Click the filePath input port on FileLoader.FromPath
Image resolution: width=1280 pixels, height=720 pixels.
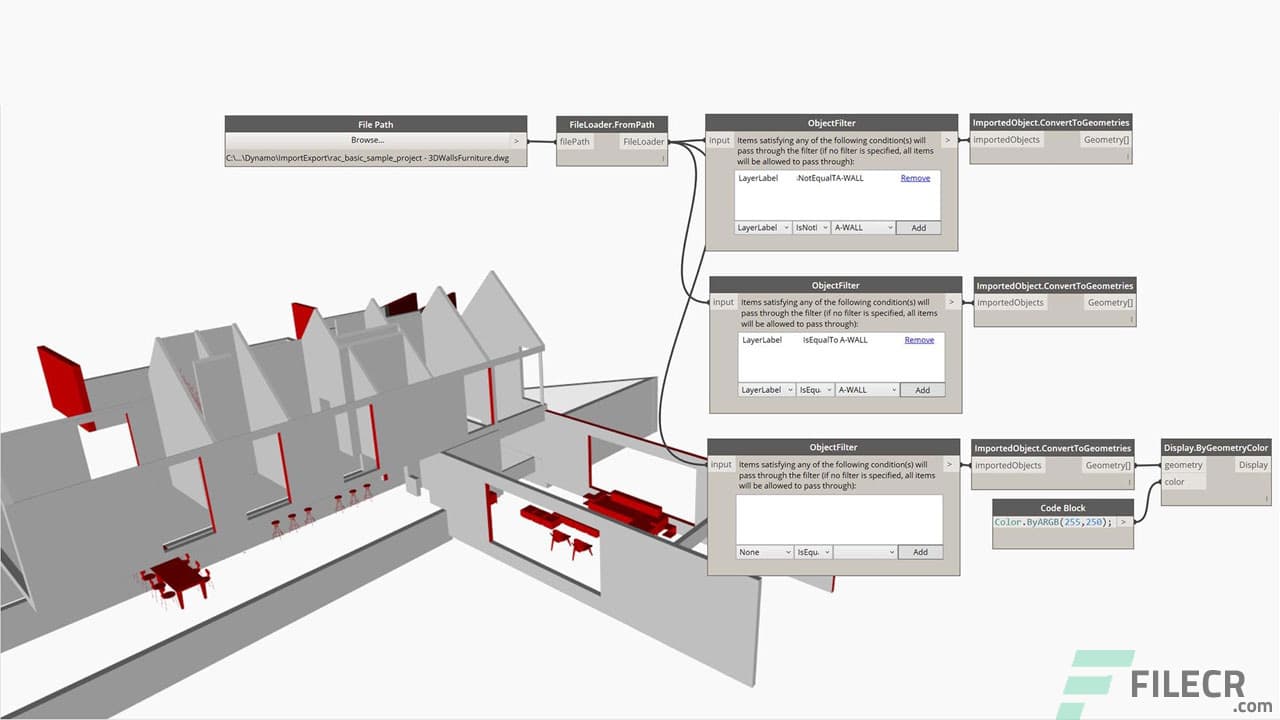point(575,142)
